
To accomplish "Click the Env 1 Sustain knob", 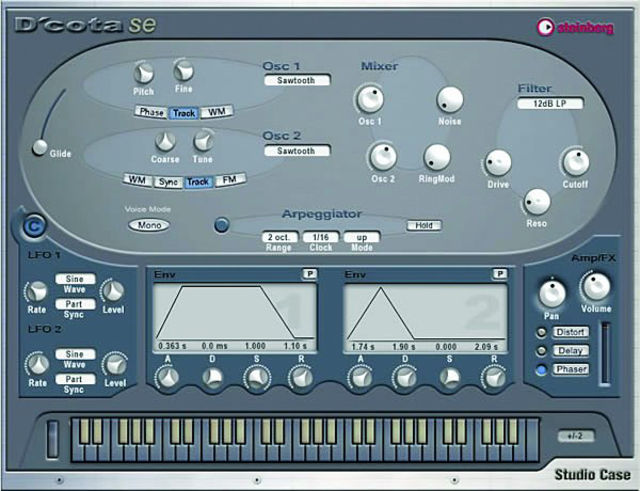I will click(x=257, y=378).
